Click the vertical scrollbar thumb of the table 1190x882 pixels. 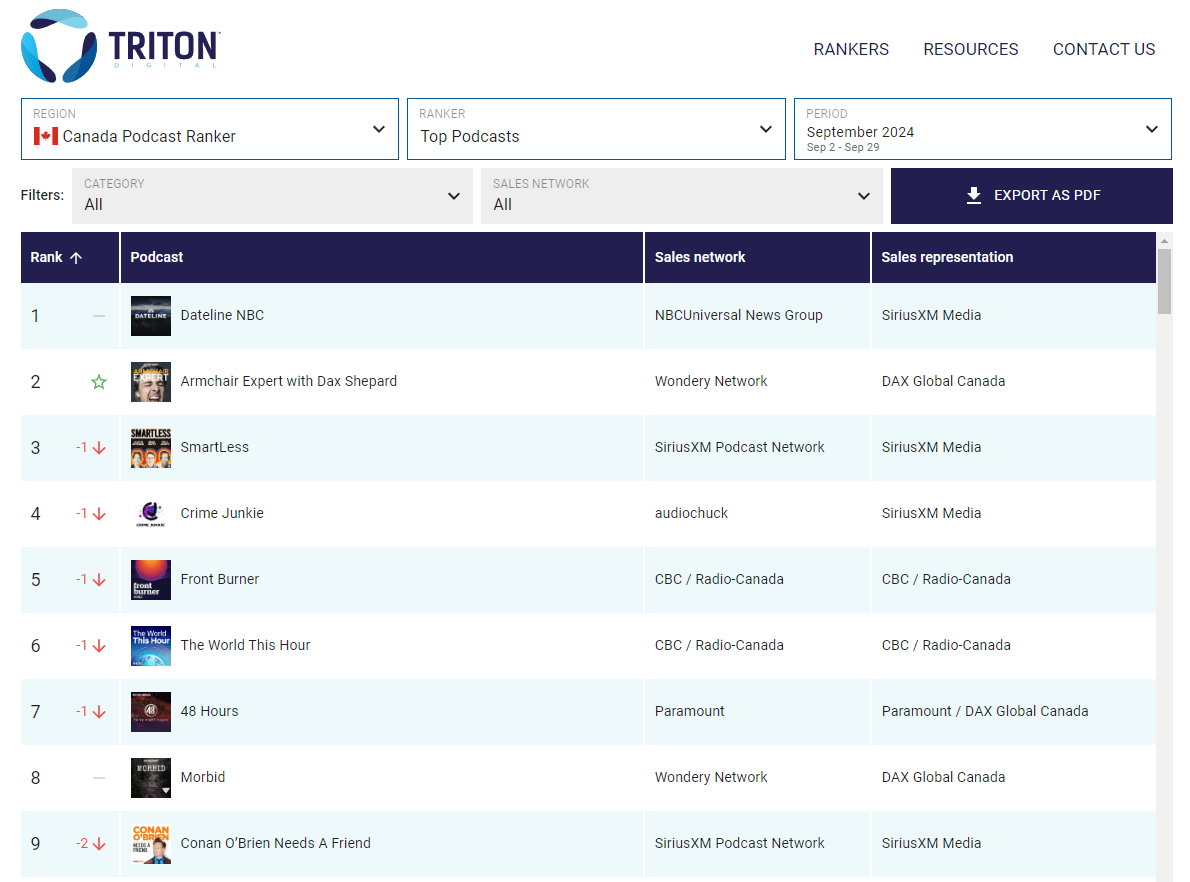click(x=1164, y=282)
